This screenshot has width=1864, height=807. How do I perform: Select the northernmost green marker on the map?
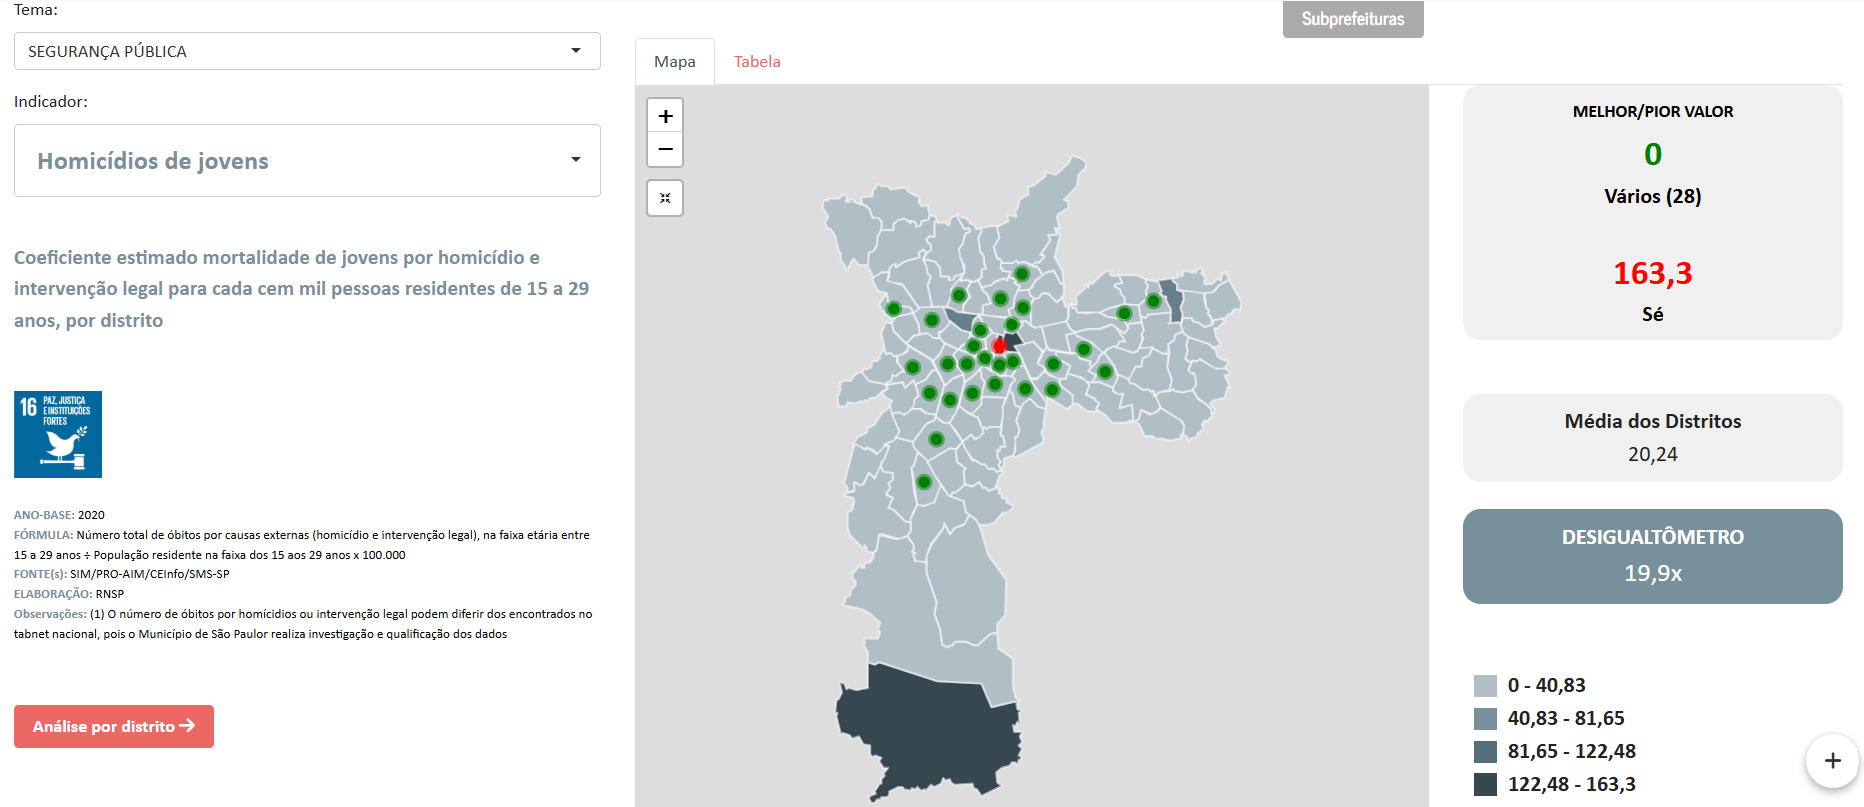pyautogui.click(x=1021, y=274)
